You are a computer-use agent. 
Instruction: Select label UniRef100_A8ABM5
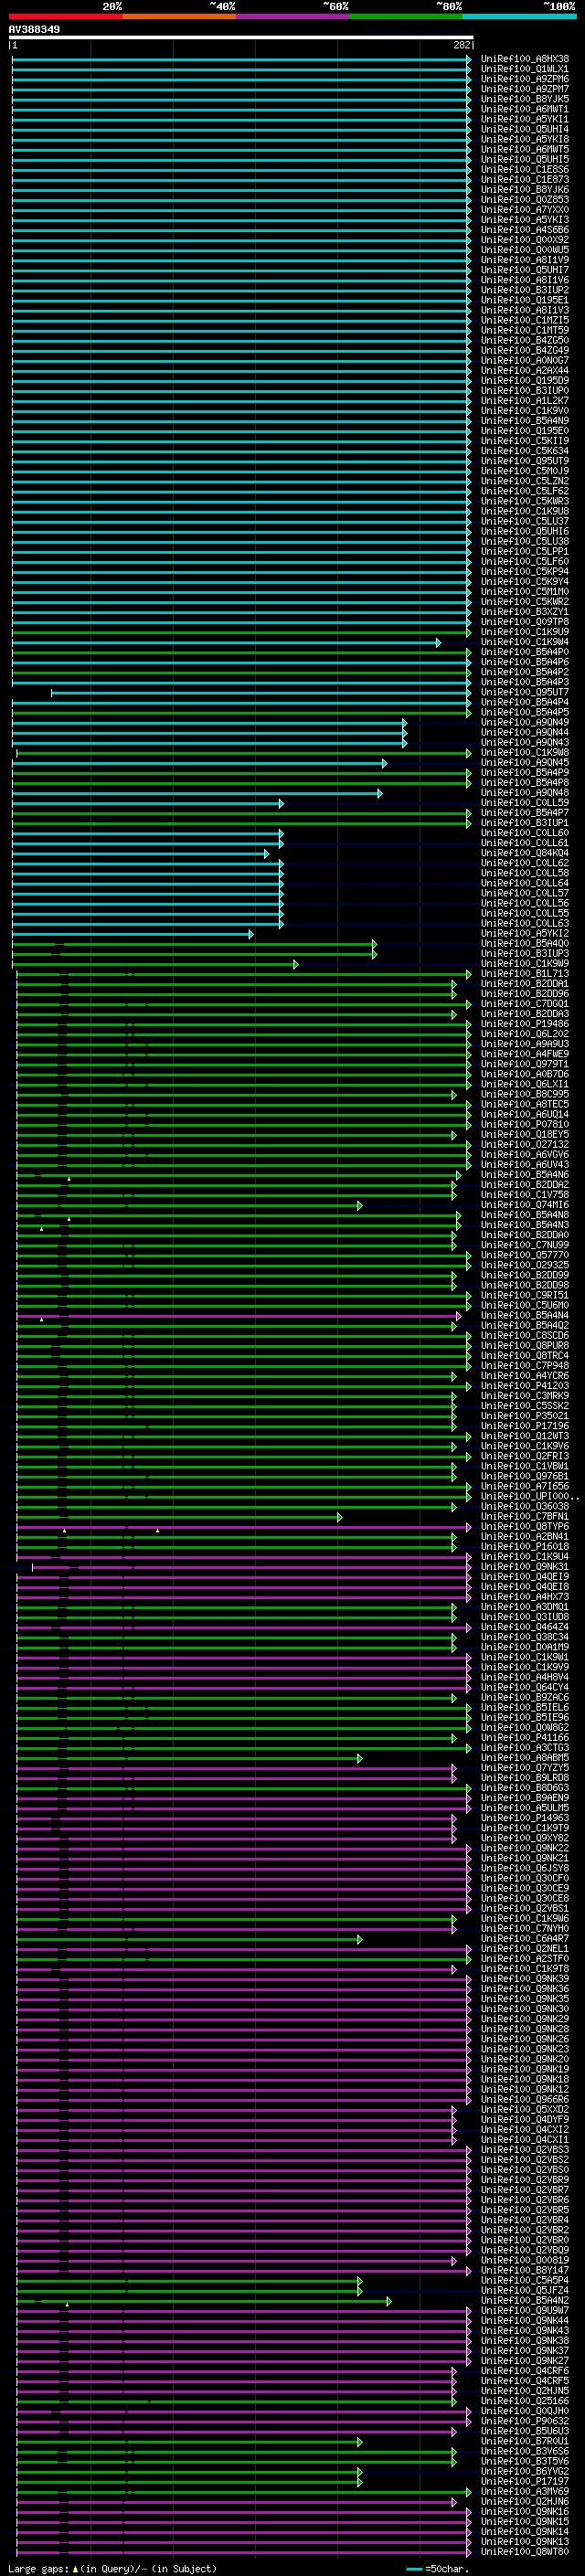point(524,1757)
